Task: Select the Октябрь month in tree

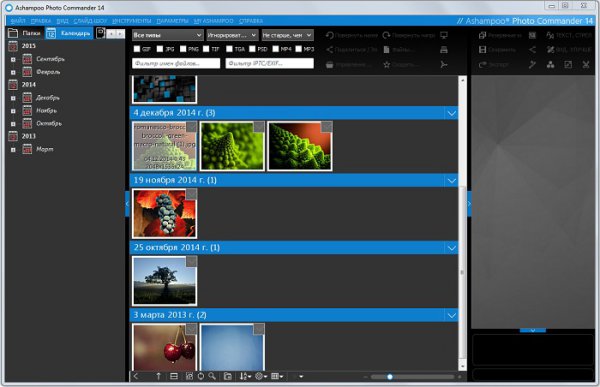Action: [49, 124]
